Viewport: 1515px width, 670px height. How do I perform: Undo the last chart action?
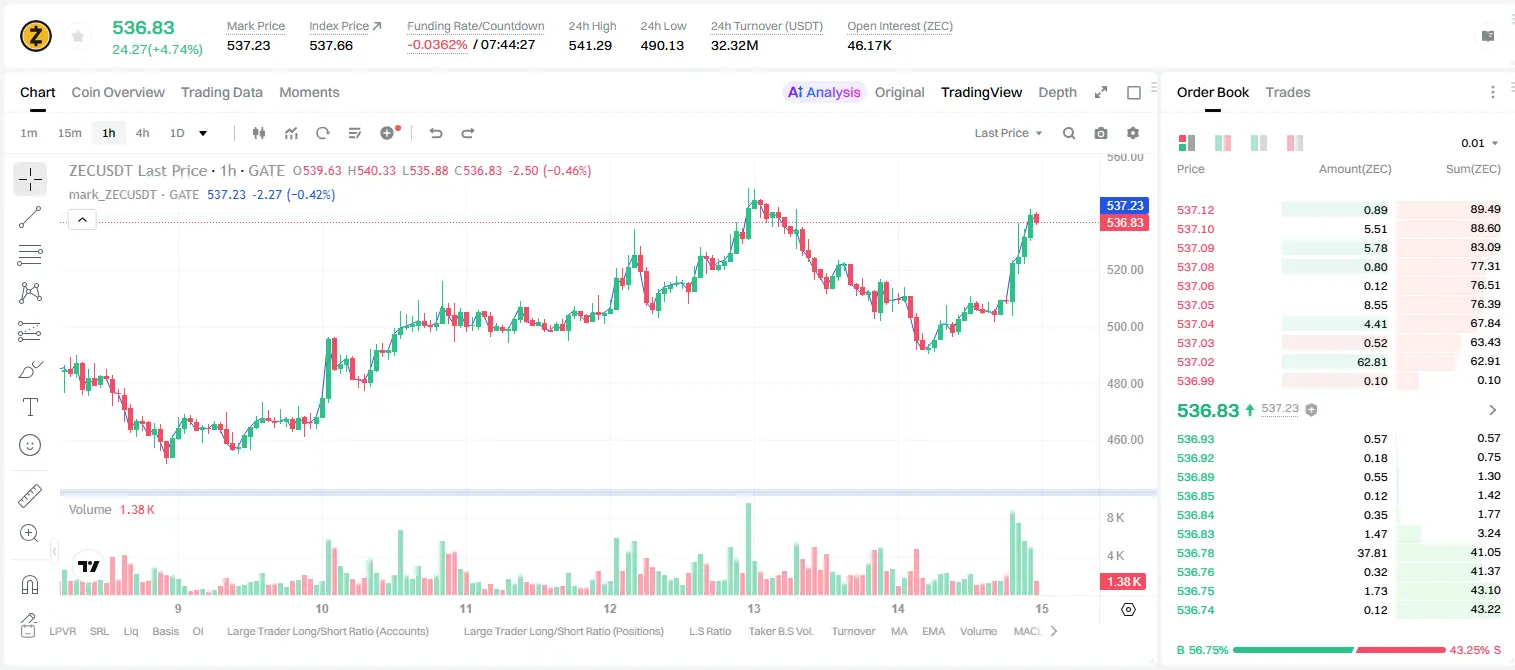pos(435,133)
